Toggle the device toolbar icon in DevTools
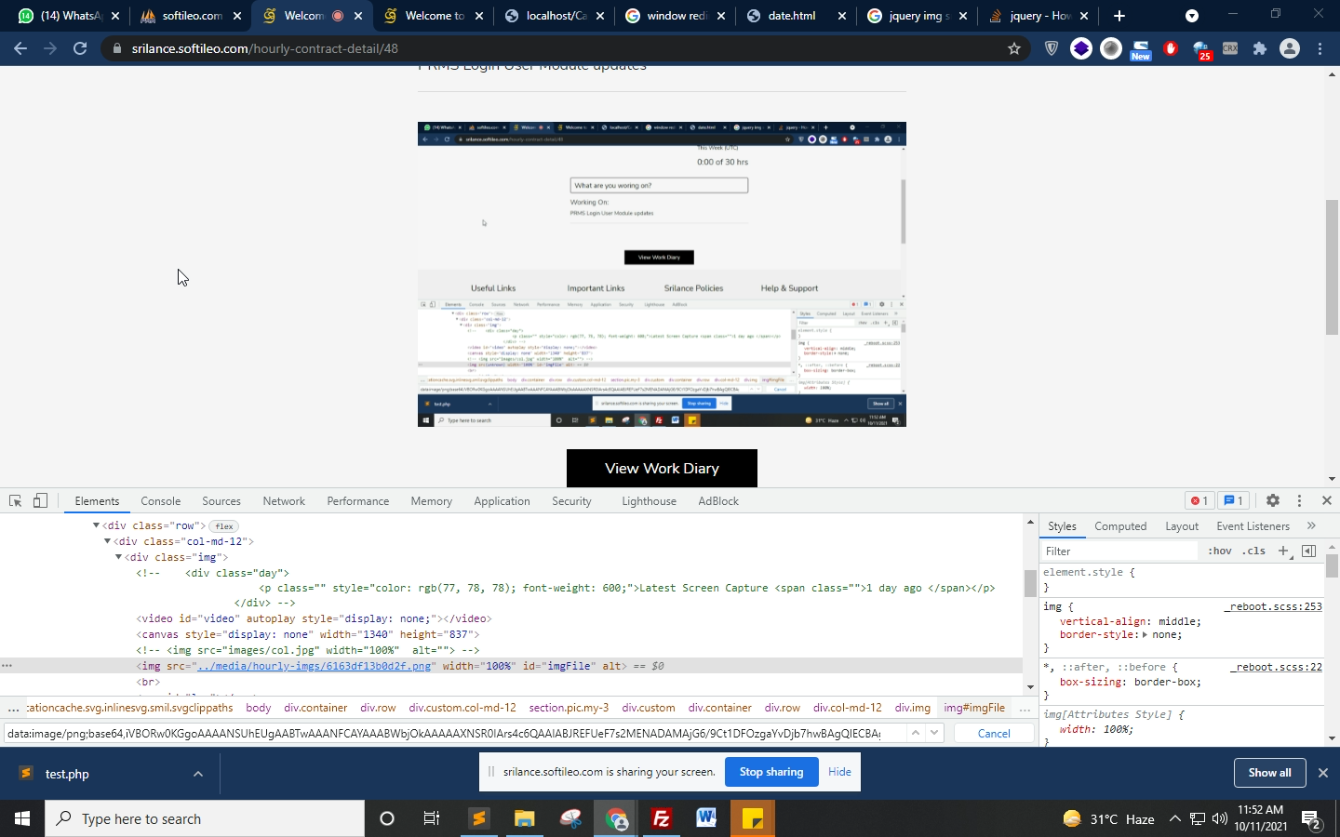The image size is (1340, 837). (40, 501)
